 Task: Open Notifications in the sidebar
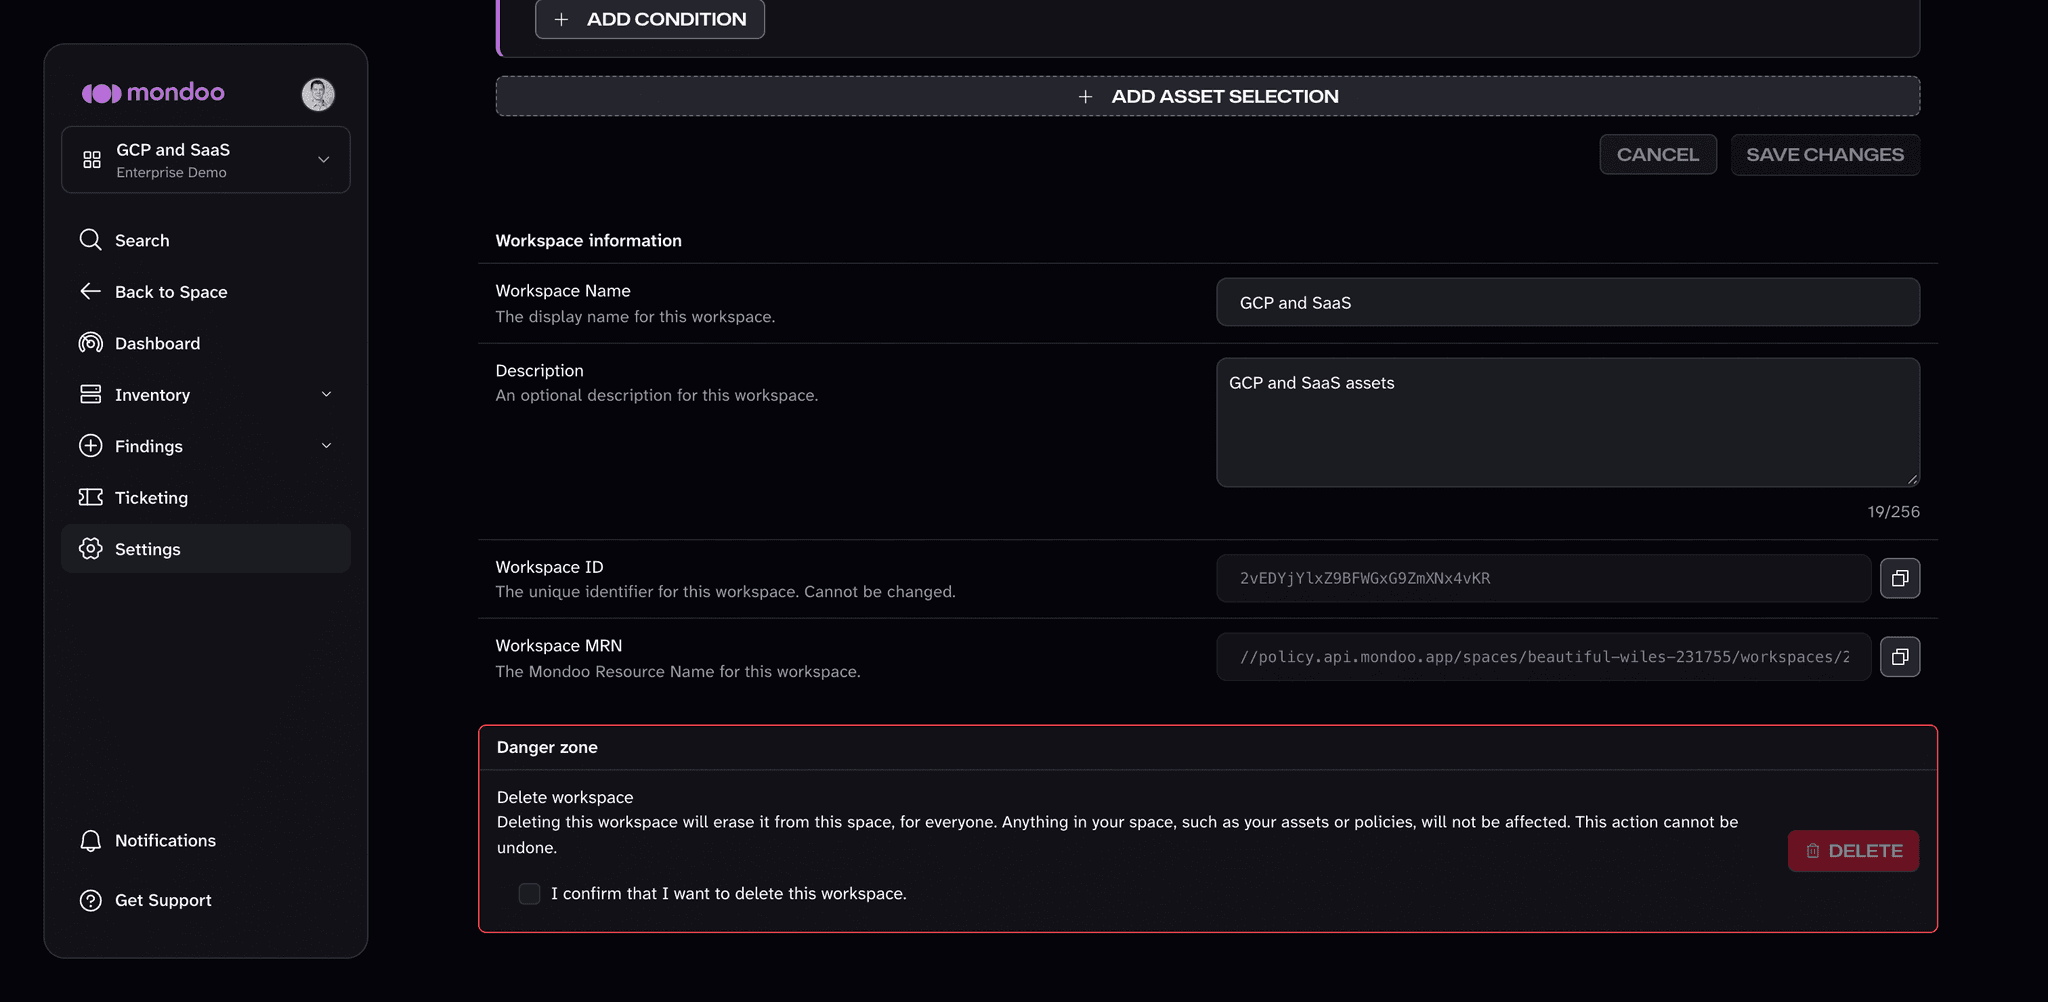206,841
